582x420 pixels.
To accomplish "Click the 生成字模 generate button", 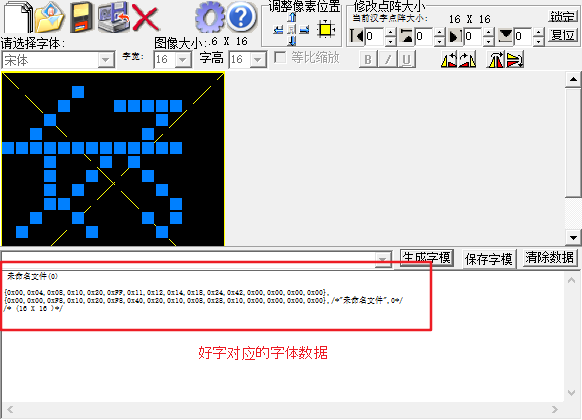I will (x=427, y=257).
